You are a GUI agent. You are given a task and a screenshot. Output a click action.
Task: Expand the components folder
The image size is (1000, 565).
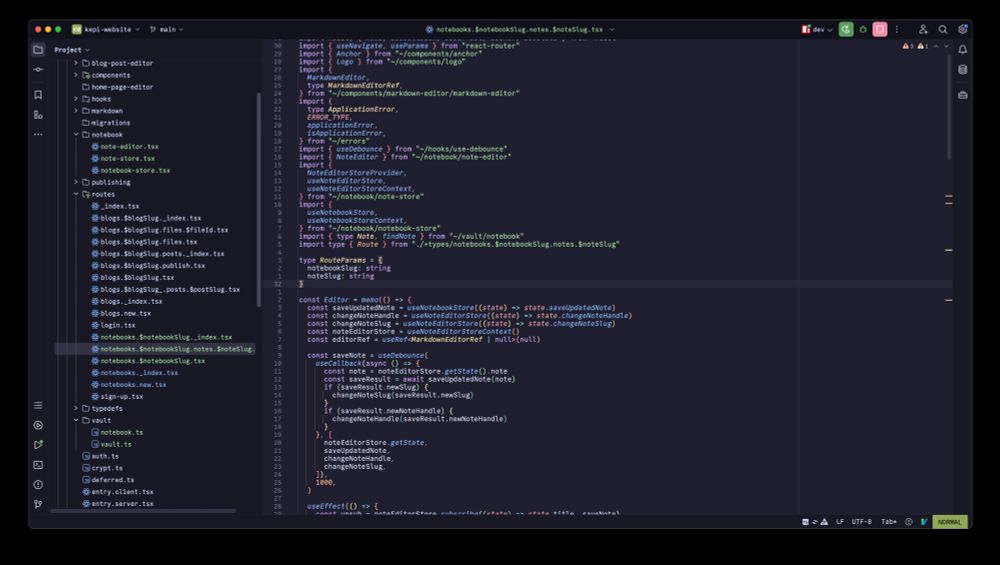76,75
